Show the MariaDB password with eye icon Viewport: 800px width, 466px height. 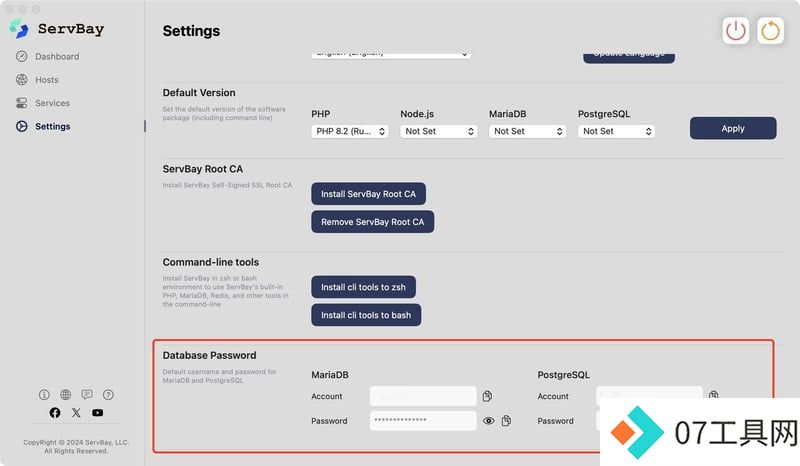coord(489,421)
